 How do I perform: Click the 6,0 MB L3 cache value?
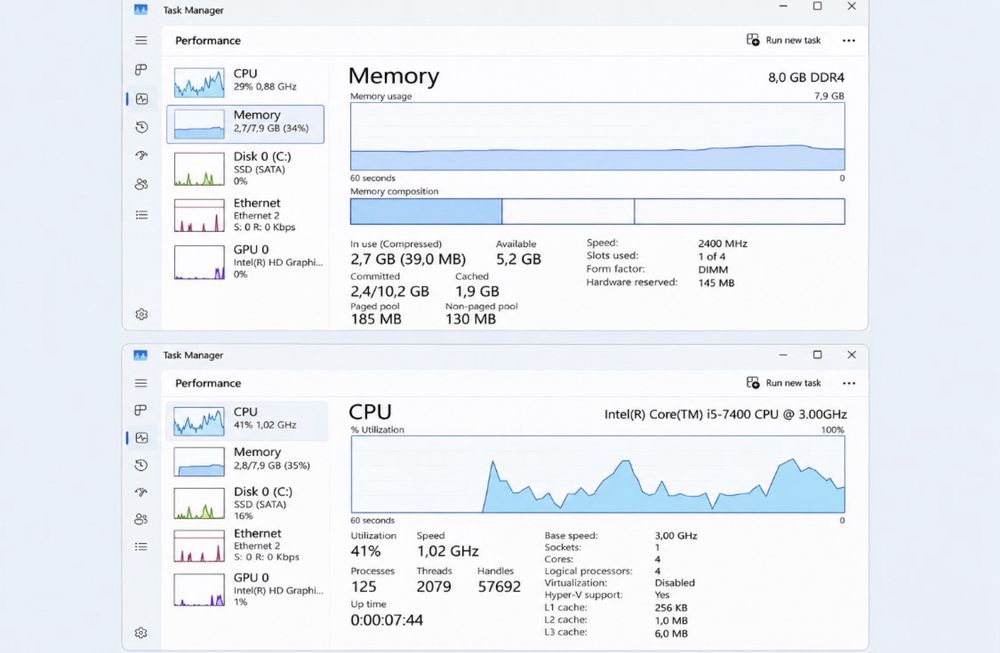(x=671, y=633)
